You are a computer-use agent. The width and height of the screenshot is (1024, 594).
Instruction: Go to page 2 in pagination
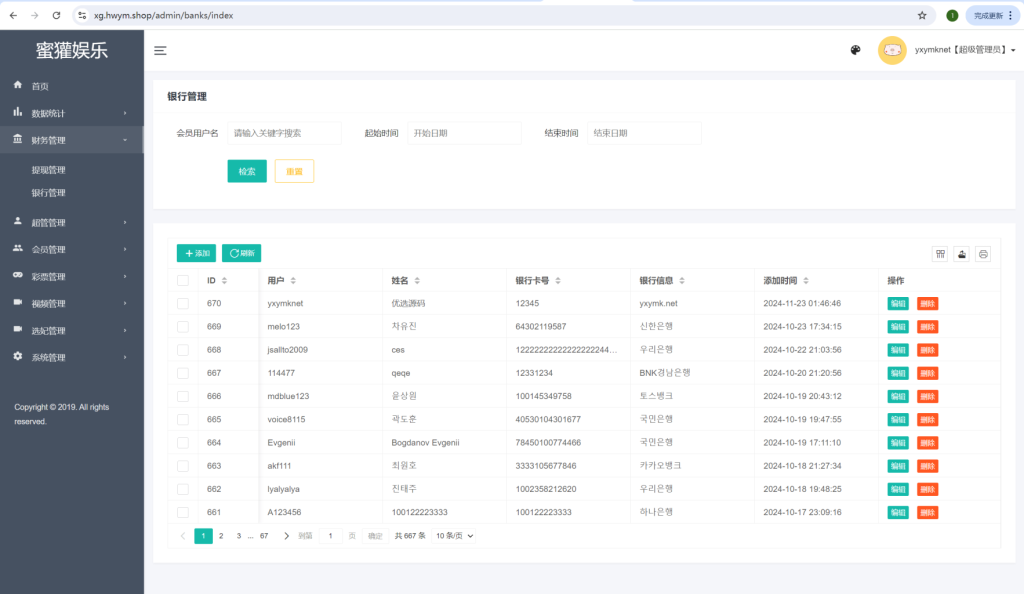(221, 536)
